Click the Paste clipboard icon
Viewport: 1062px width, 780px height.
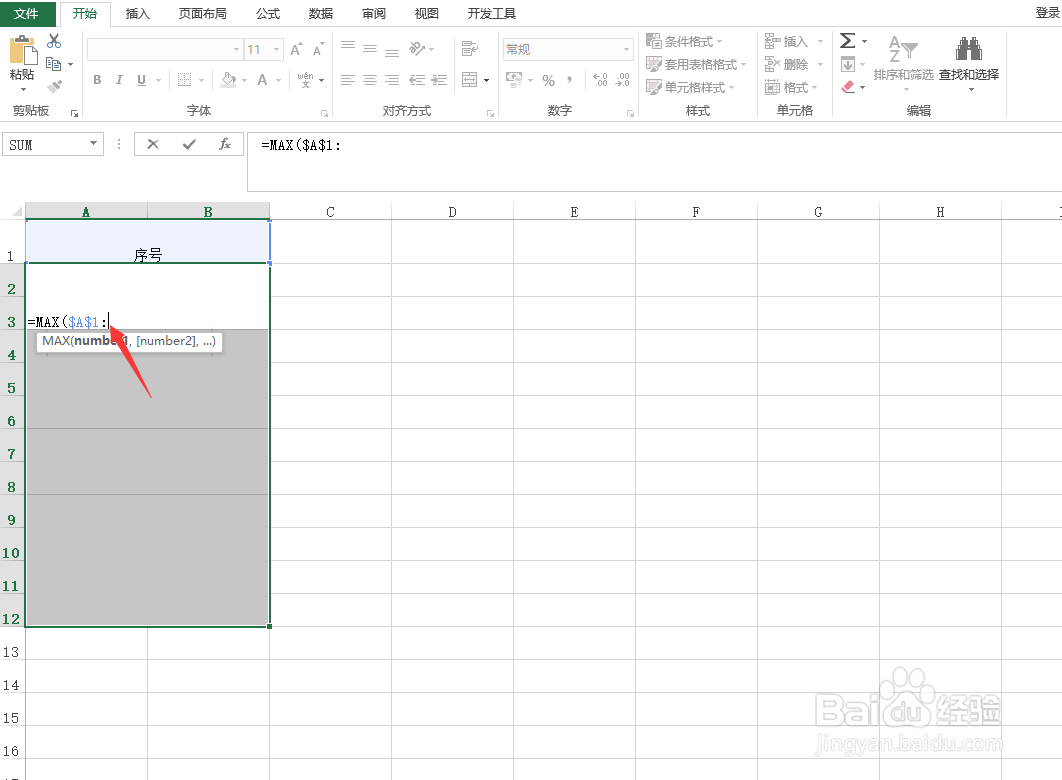click(22, 51)
